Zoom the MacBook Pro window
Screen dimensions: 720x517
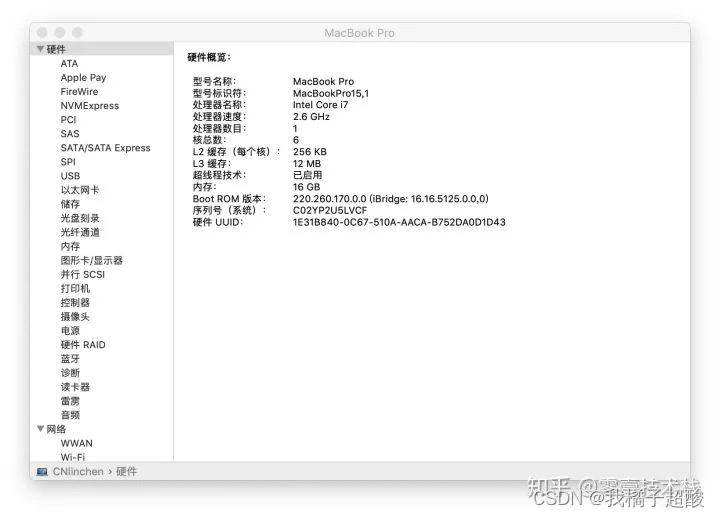pos(77,33)
